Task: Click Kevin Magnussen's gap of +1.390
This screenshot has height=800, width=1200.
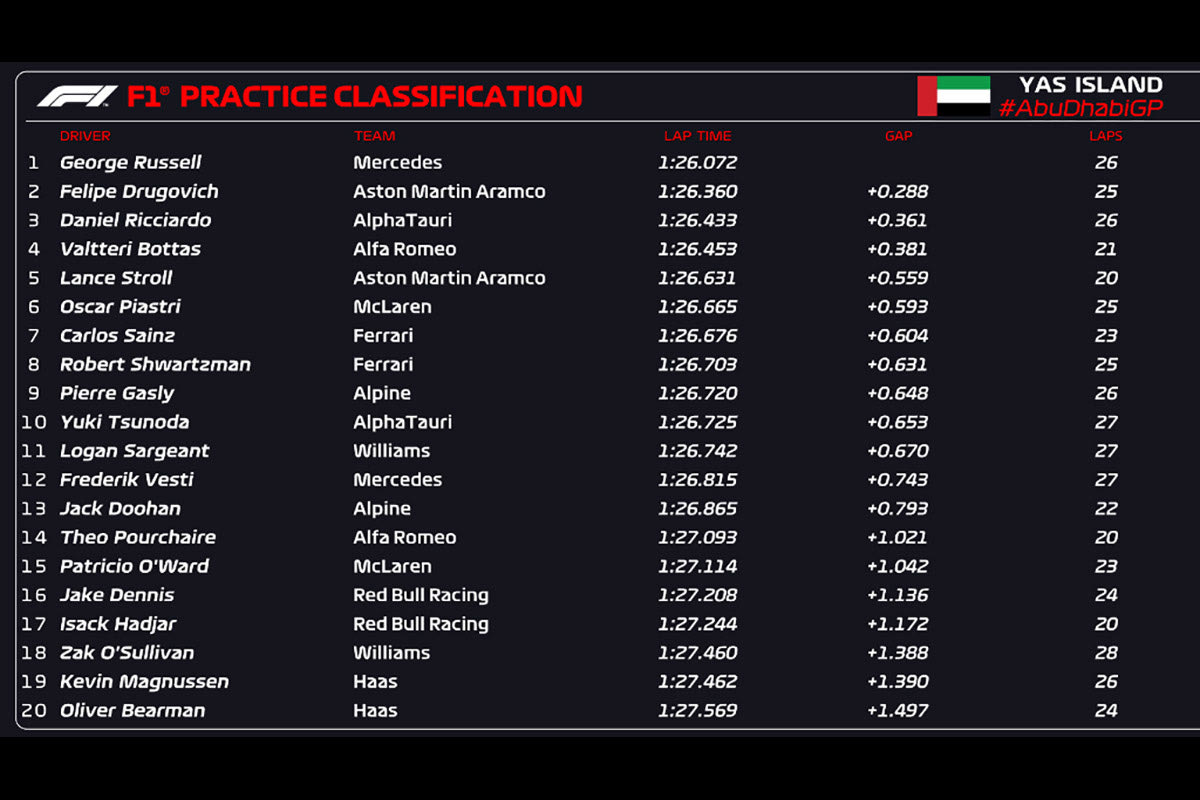Action: coord(897,682)
